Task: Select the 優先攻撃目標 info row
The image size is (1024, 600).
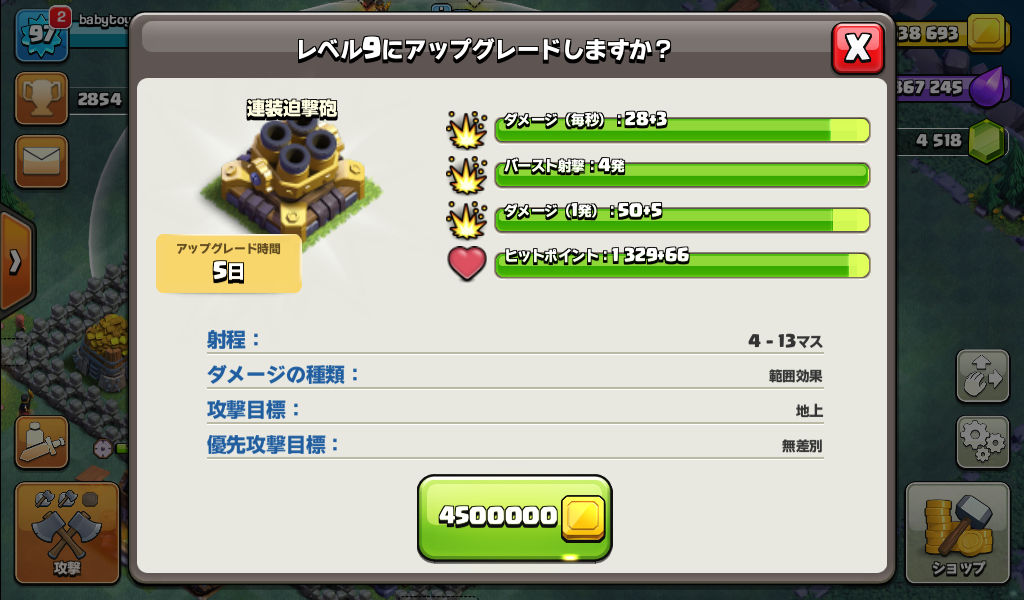Action: (x=515, y=445)
